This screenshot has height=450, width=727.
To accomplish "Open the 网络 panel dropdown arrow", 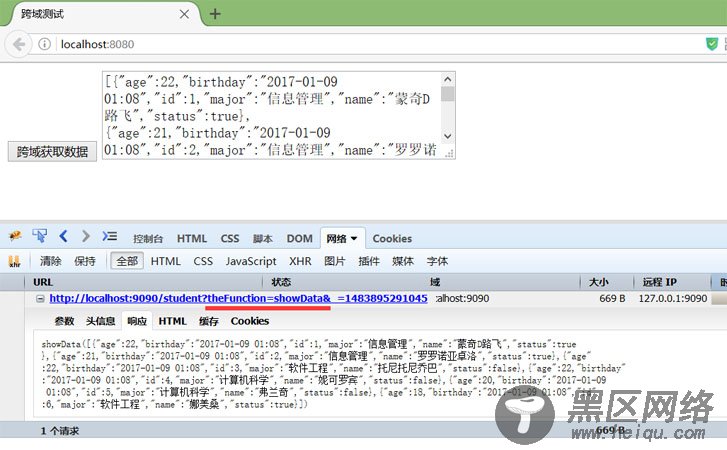I will tap(354, 239).
